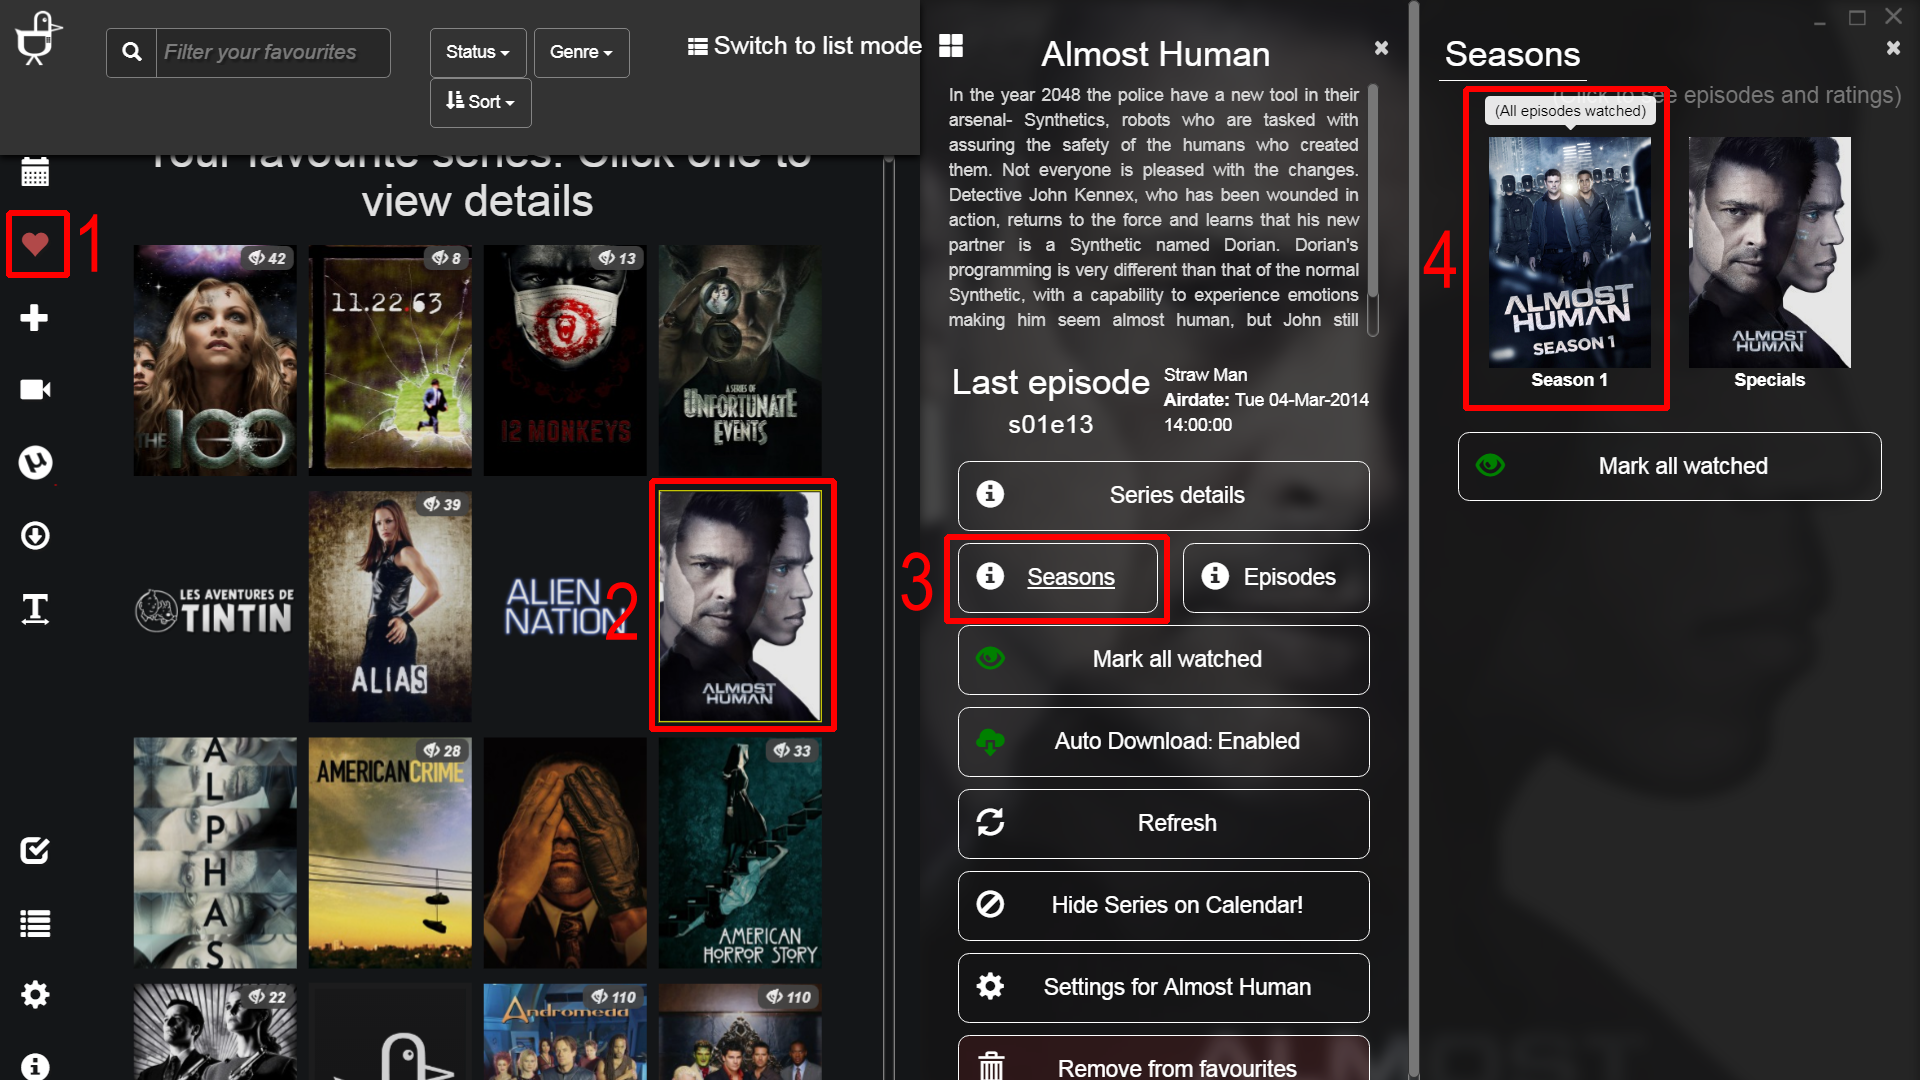
Task: Click the Refresh button
Action: point(1163,823)
